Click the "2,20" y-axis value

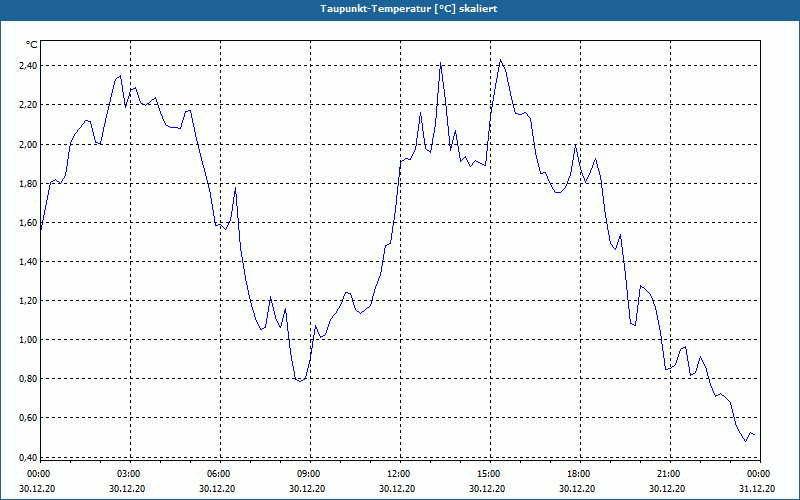(29, 105)
